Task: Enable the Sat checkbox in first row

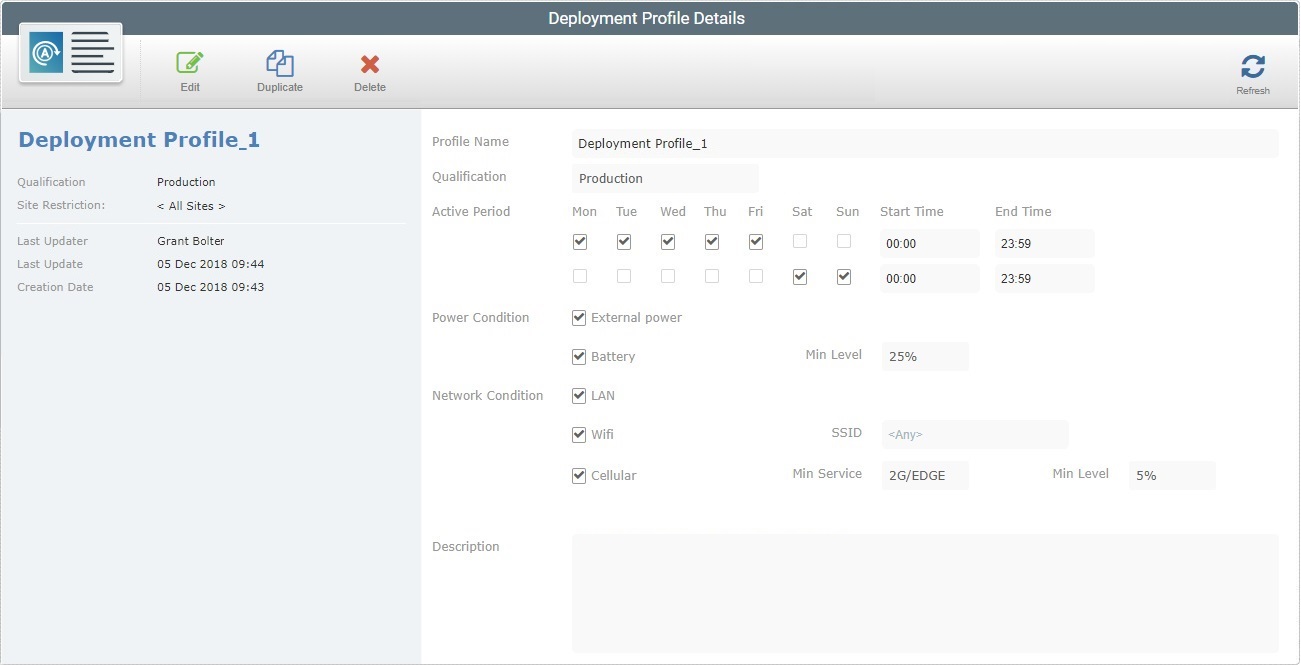Action: tap(800, 241)
